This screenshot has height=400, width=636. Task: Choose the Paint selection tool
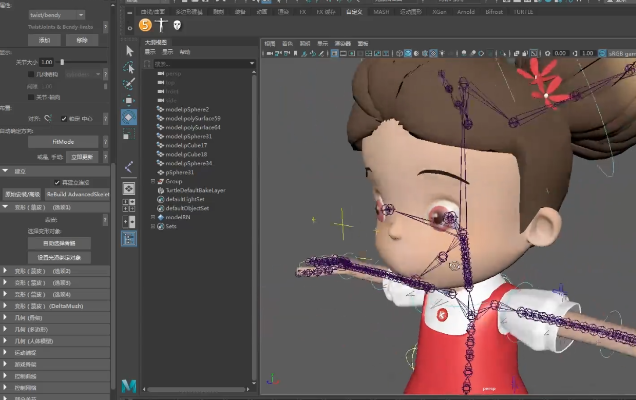coord(130,83)
